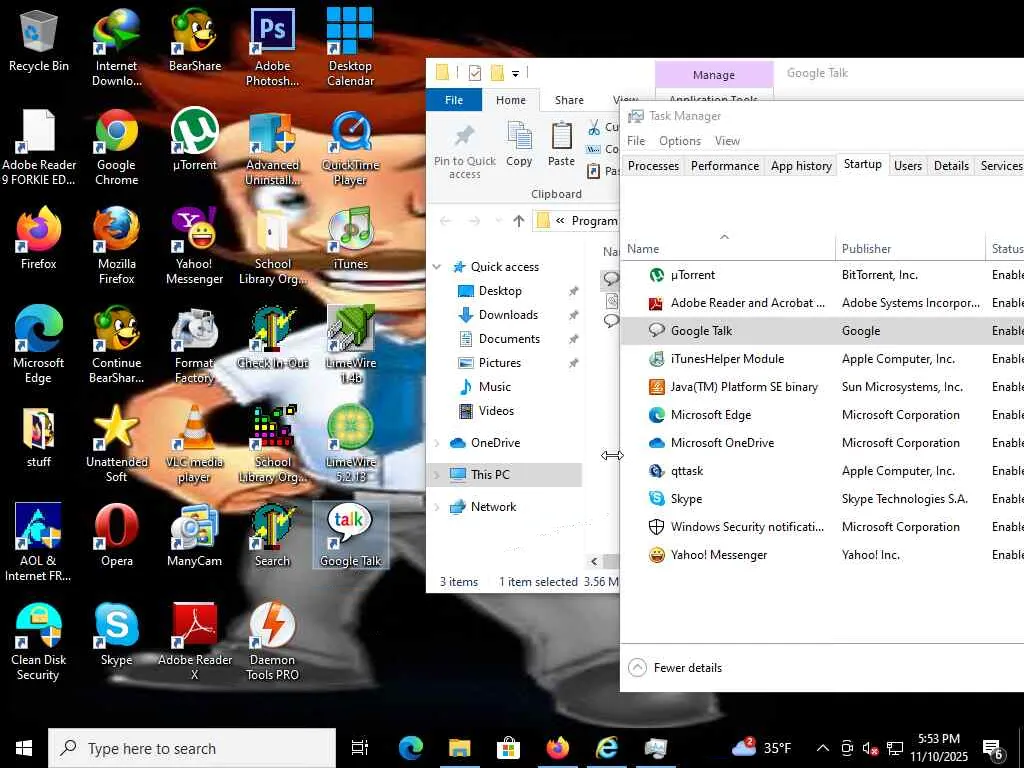The image size is (1024, 768).
Task: Open the File tab in File Explorer
Action: point(454,100)
